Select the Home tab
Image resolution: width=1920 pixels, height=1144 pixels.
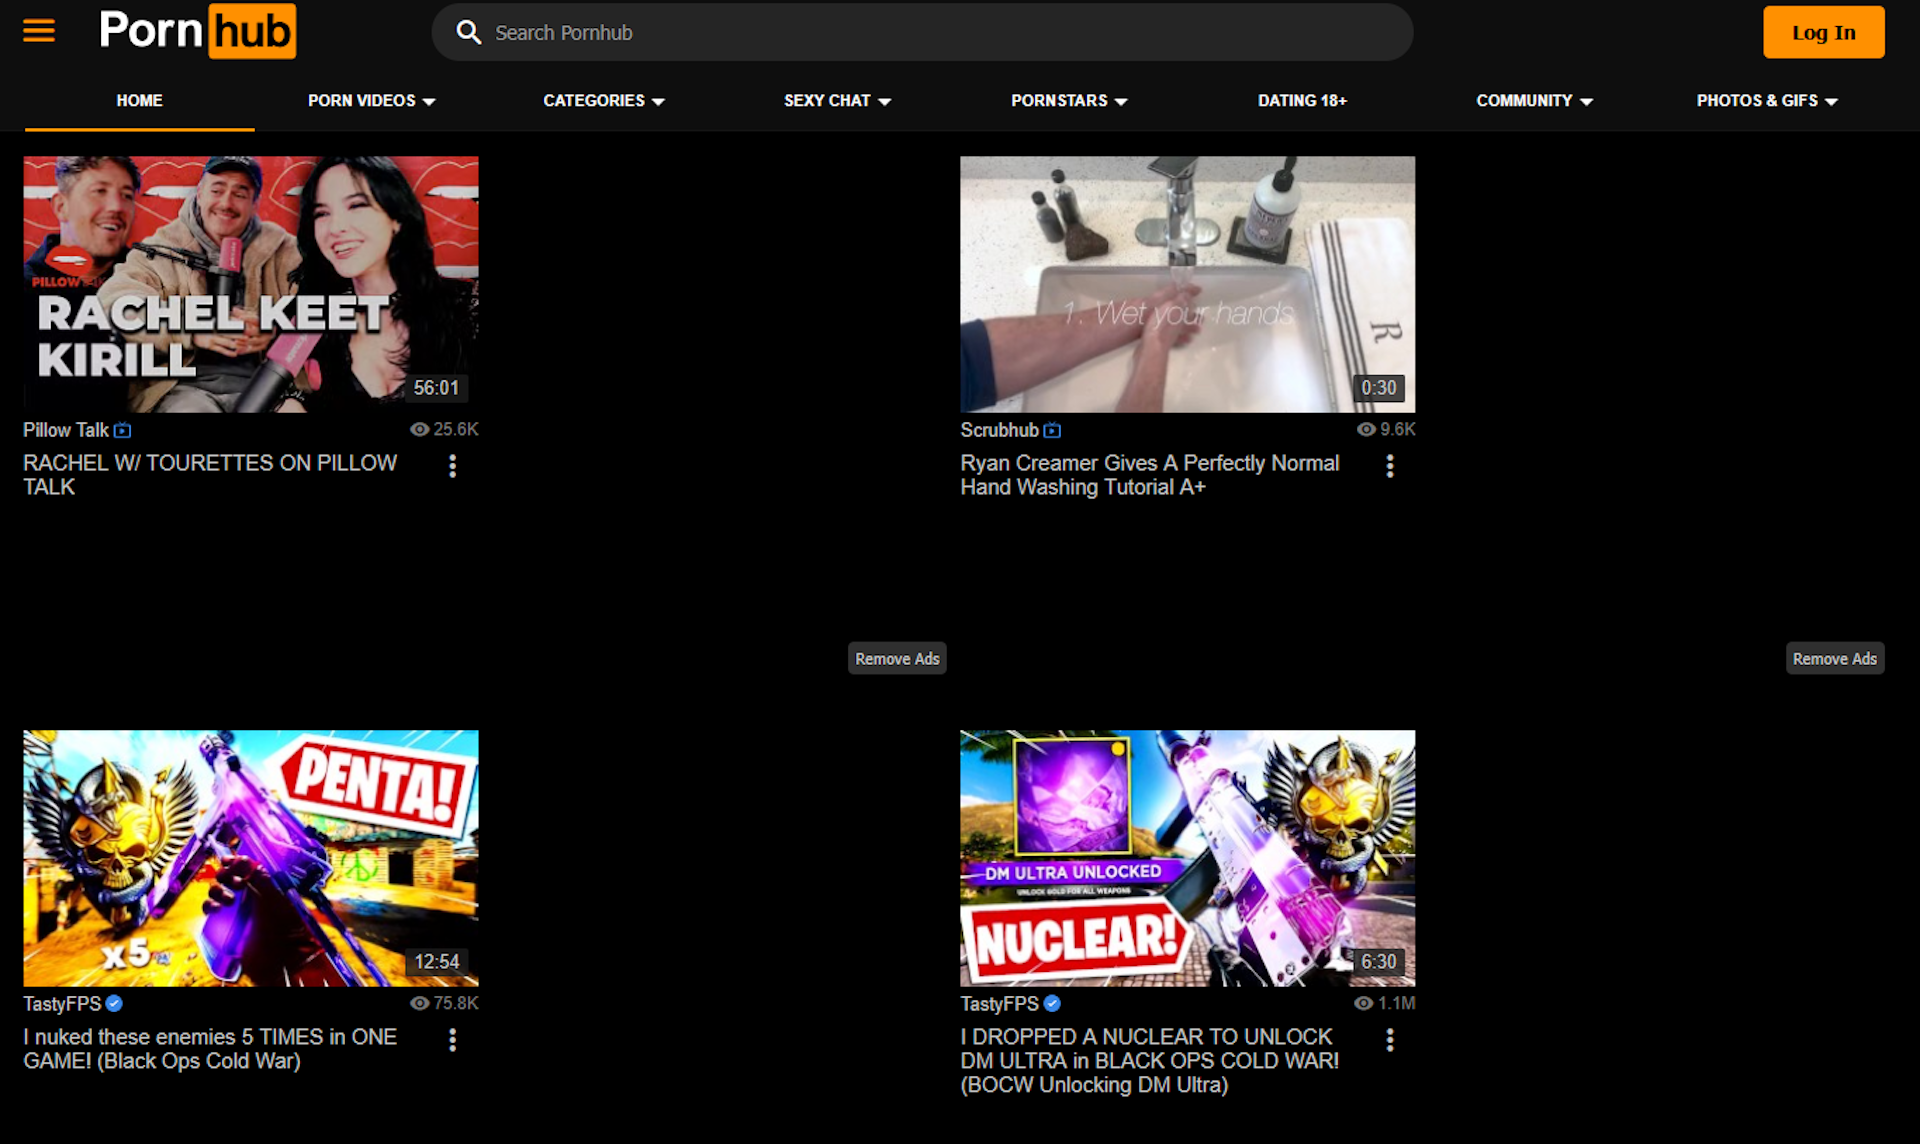point(139,101)
